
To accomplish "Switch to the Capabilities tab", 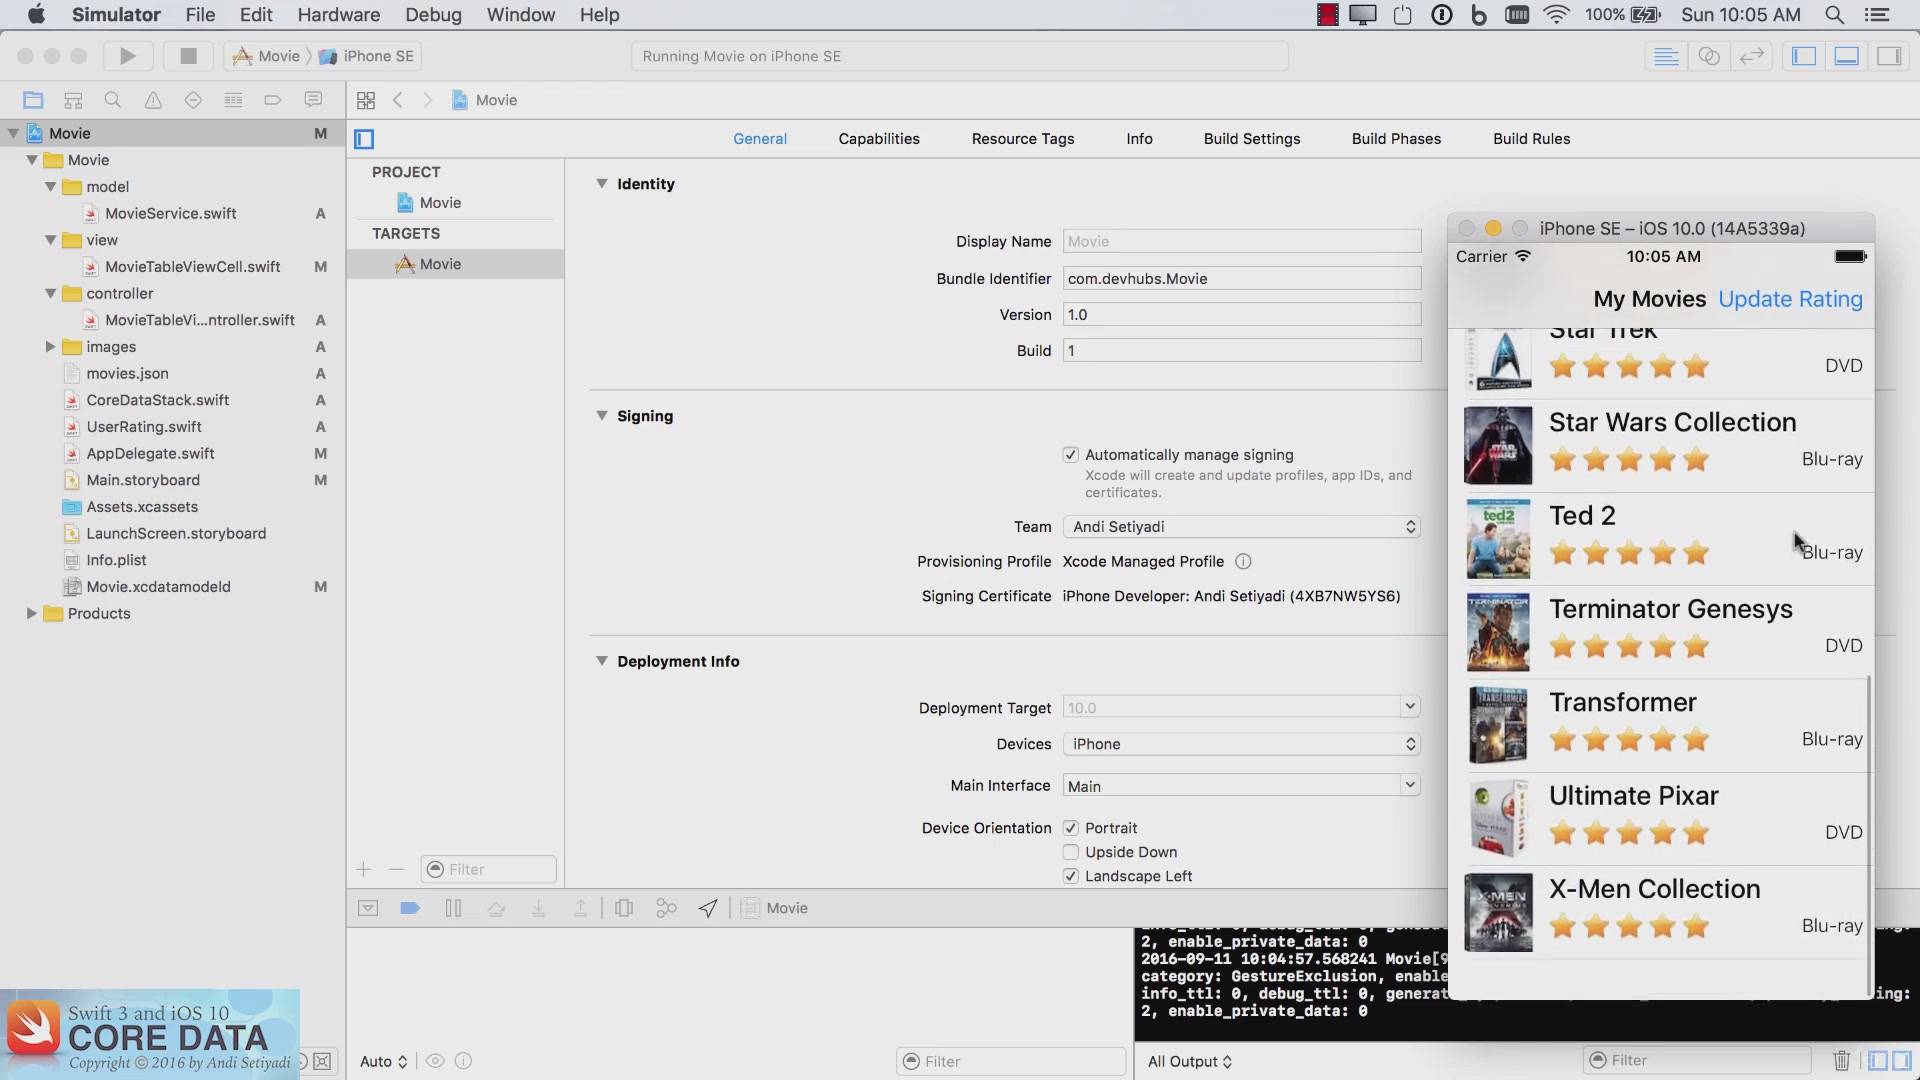I will click(x=879, y=139).
